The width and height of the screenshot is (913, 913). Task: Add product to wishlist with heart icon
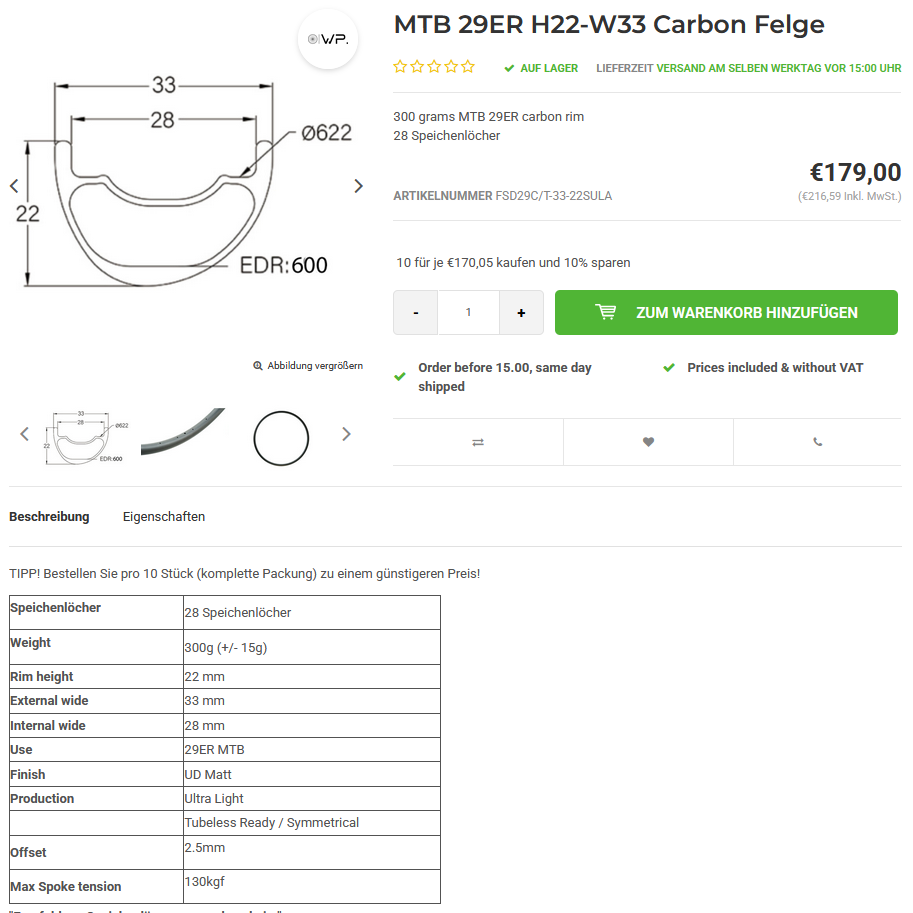pos(648,442)
